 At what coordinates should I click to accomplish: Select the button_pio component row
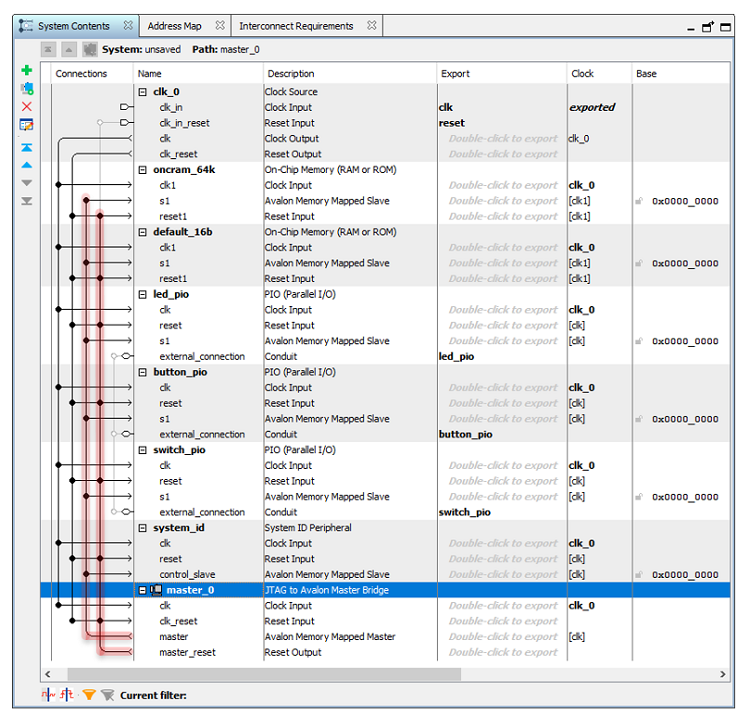pyautogui.click(x=180, y=372)
